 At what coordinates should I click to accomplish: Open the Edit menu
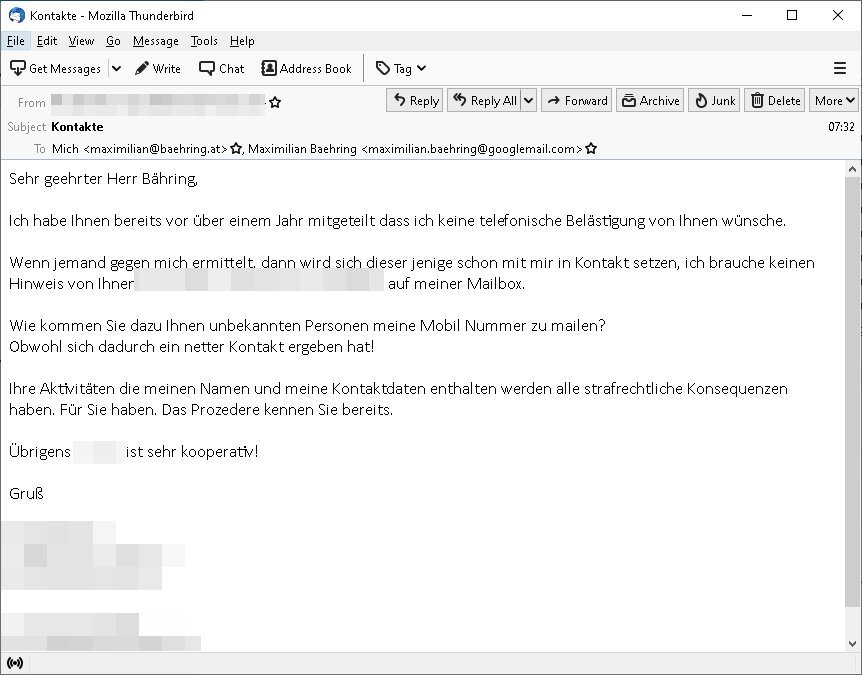click(47, 41)
